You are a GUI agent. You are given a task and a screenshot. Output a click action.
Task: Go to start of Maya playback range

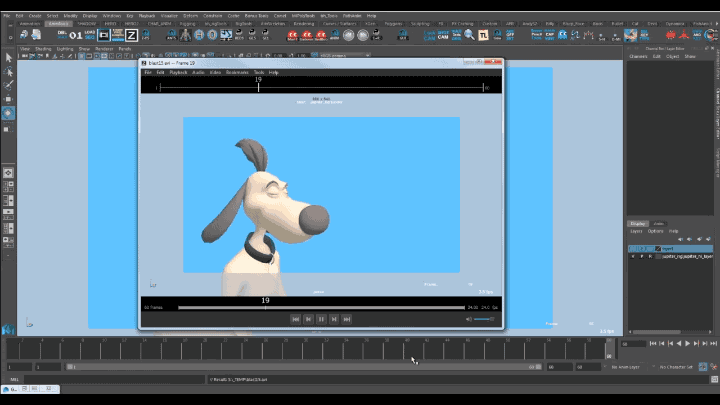(x=653, y=343)
